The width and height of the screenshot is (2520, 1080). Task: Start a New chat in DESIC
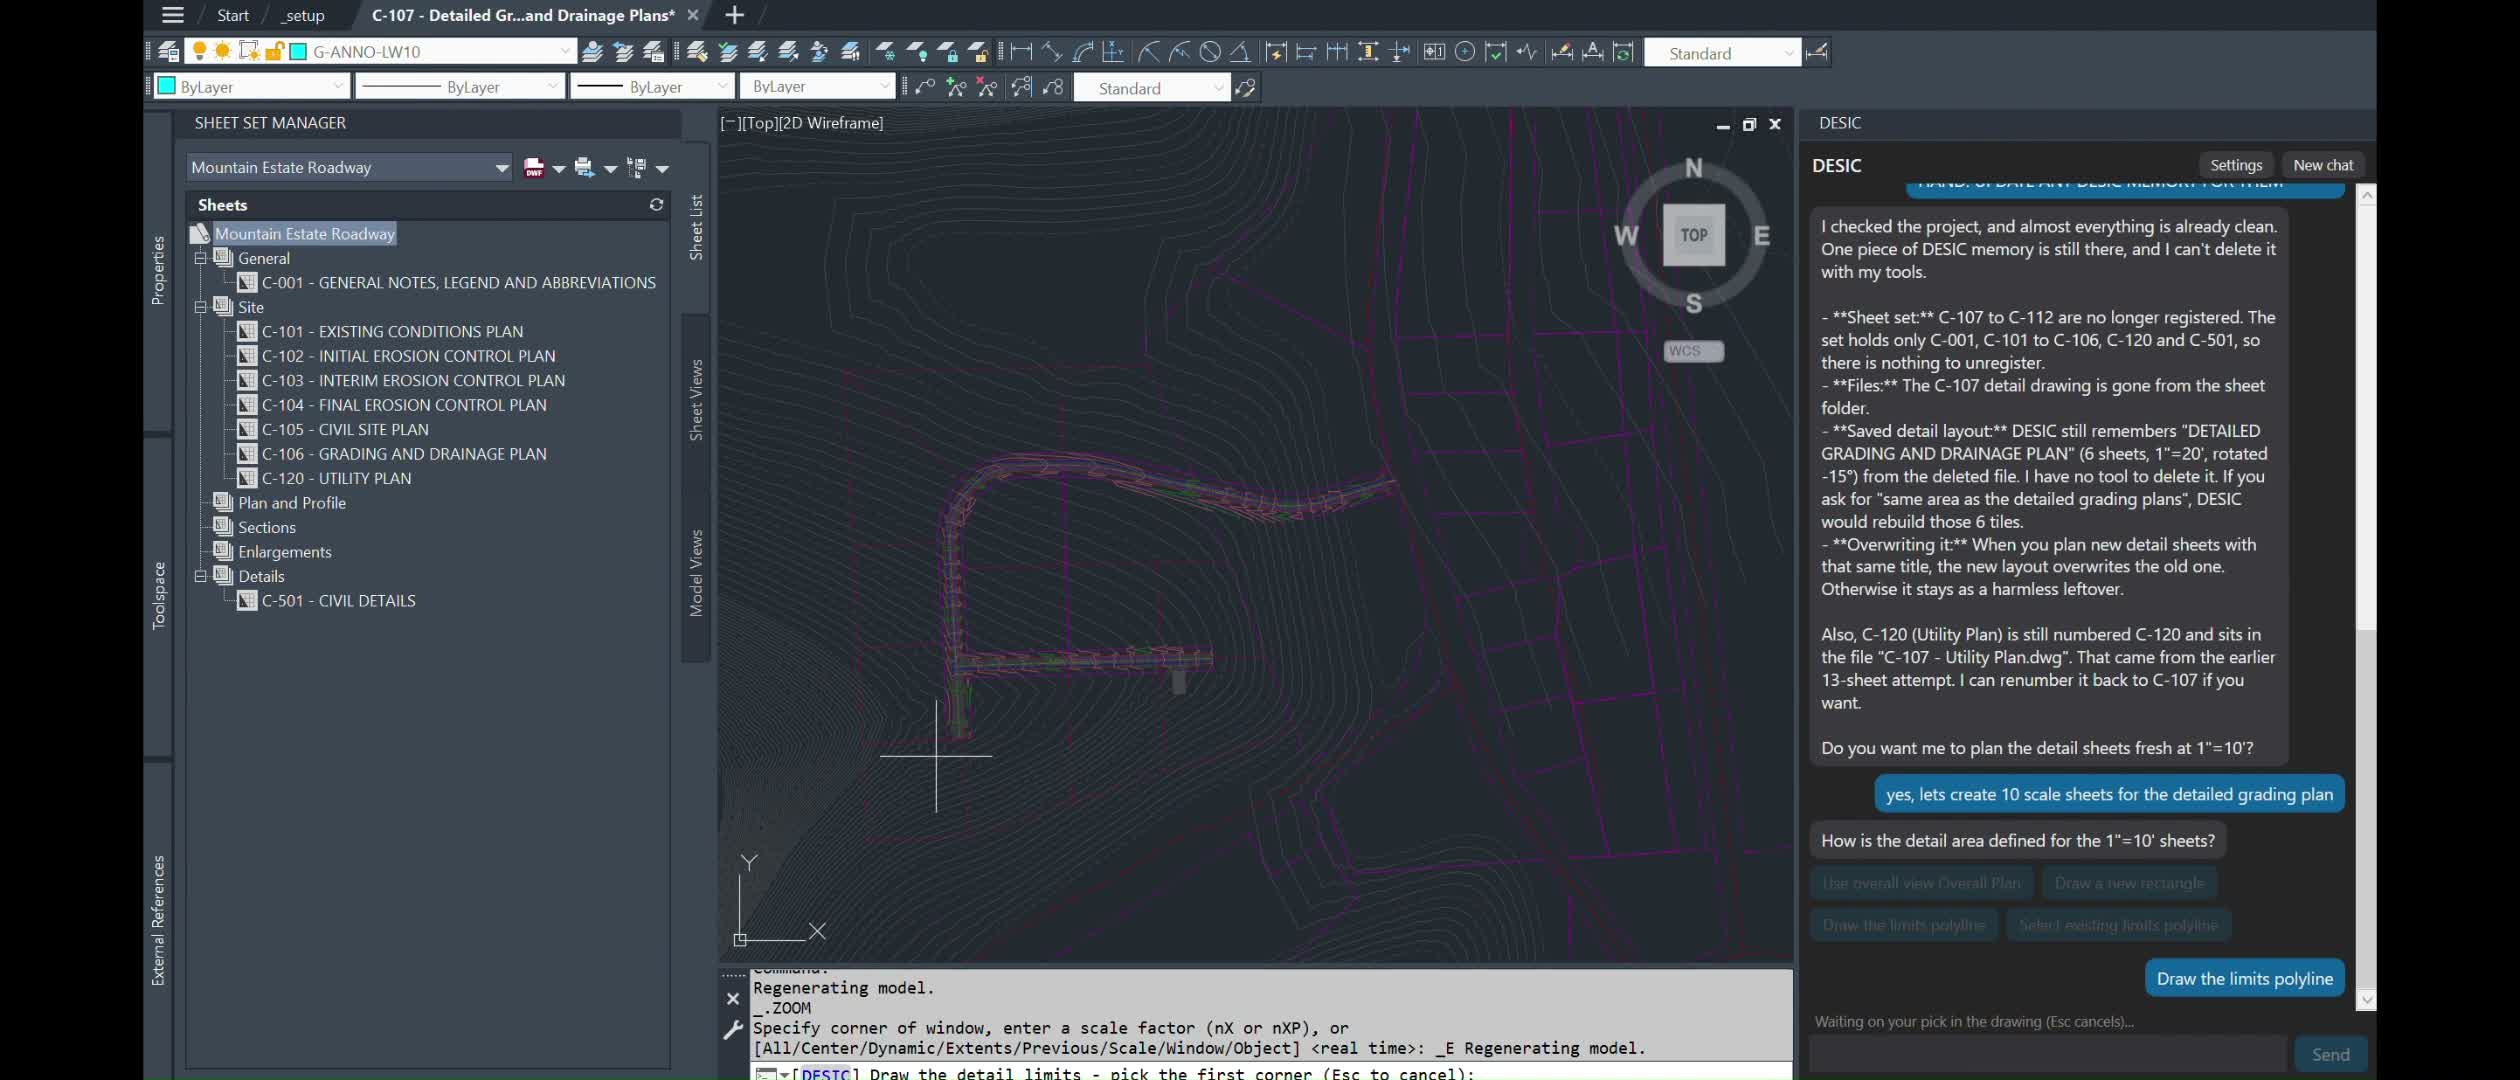[2323, 165]
